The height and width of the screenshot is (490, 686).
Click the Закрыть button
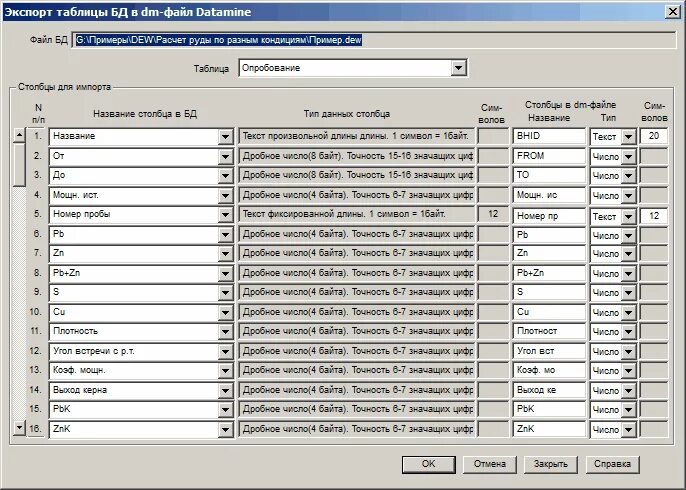550,464
